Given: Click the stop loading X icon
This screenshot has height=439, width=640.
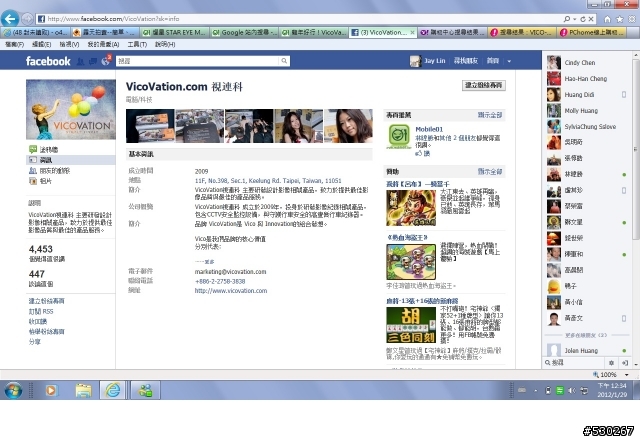Looking at the screenshot, I should 591,19.
